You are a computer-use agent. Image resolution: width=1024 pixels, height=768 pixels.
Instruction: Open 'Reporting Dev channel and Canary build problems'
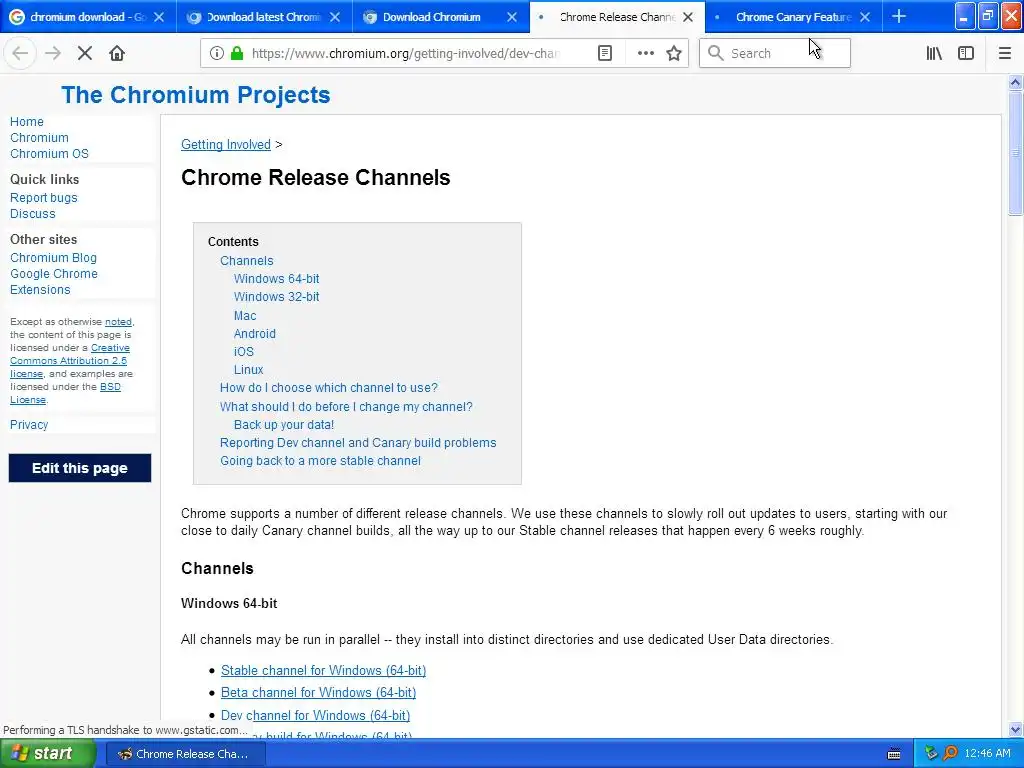pyautogui.click(x=358, y=443)
